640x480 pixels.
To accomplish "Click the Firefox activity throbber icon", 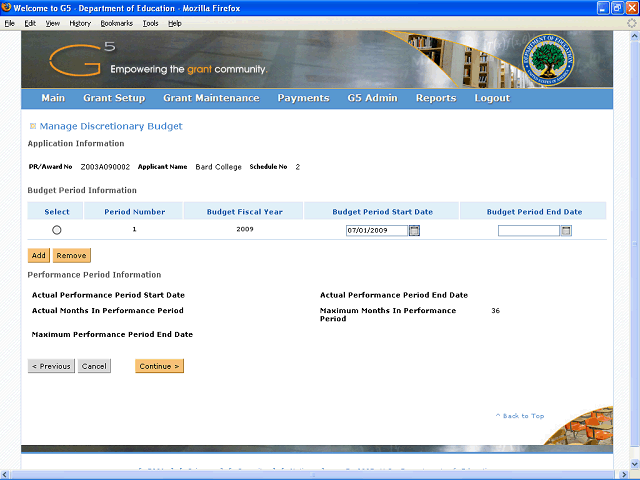I will point(631,23).
